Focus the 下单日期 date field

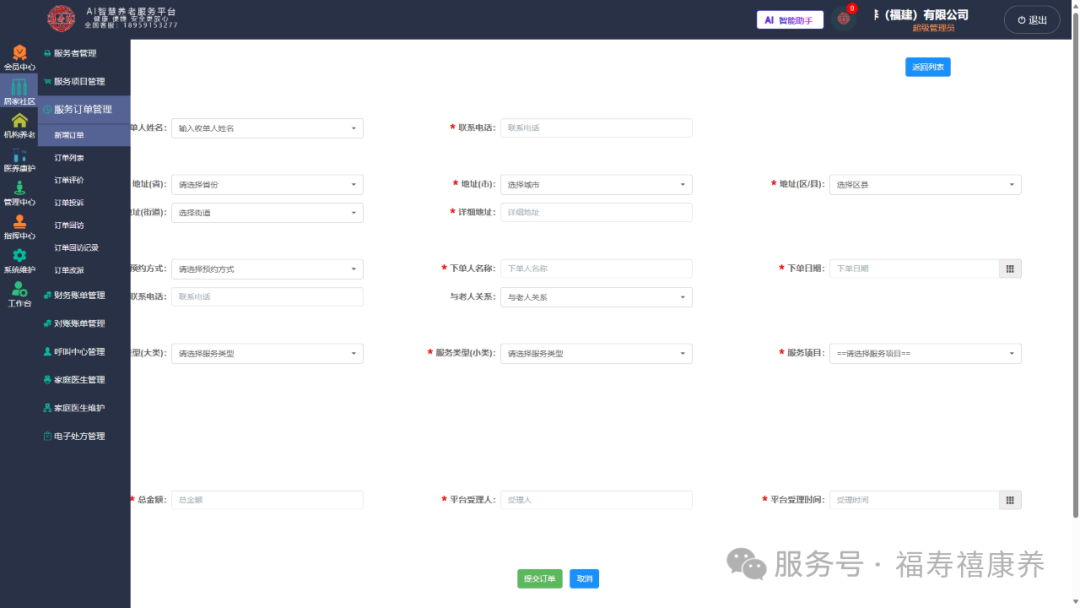pyautogui.click(x=915, y=269)
